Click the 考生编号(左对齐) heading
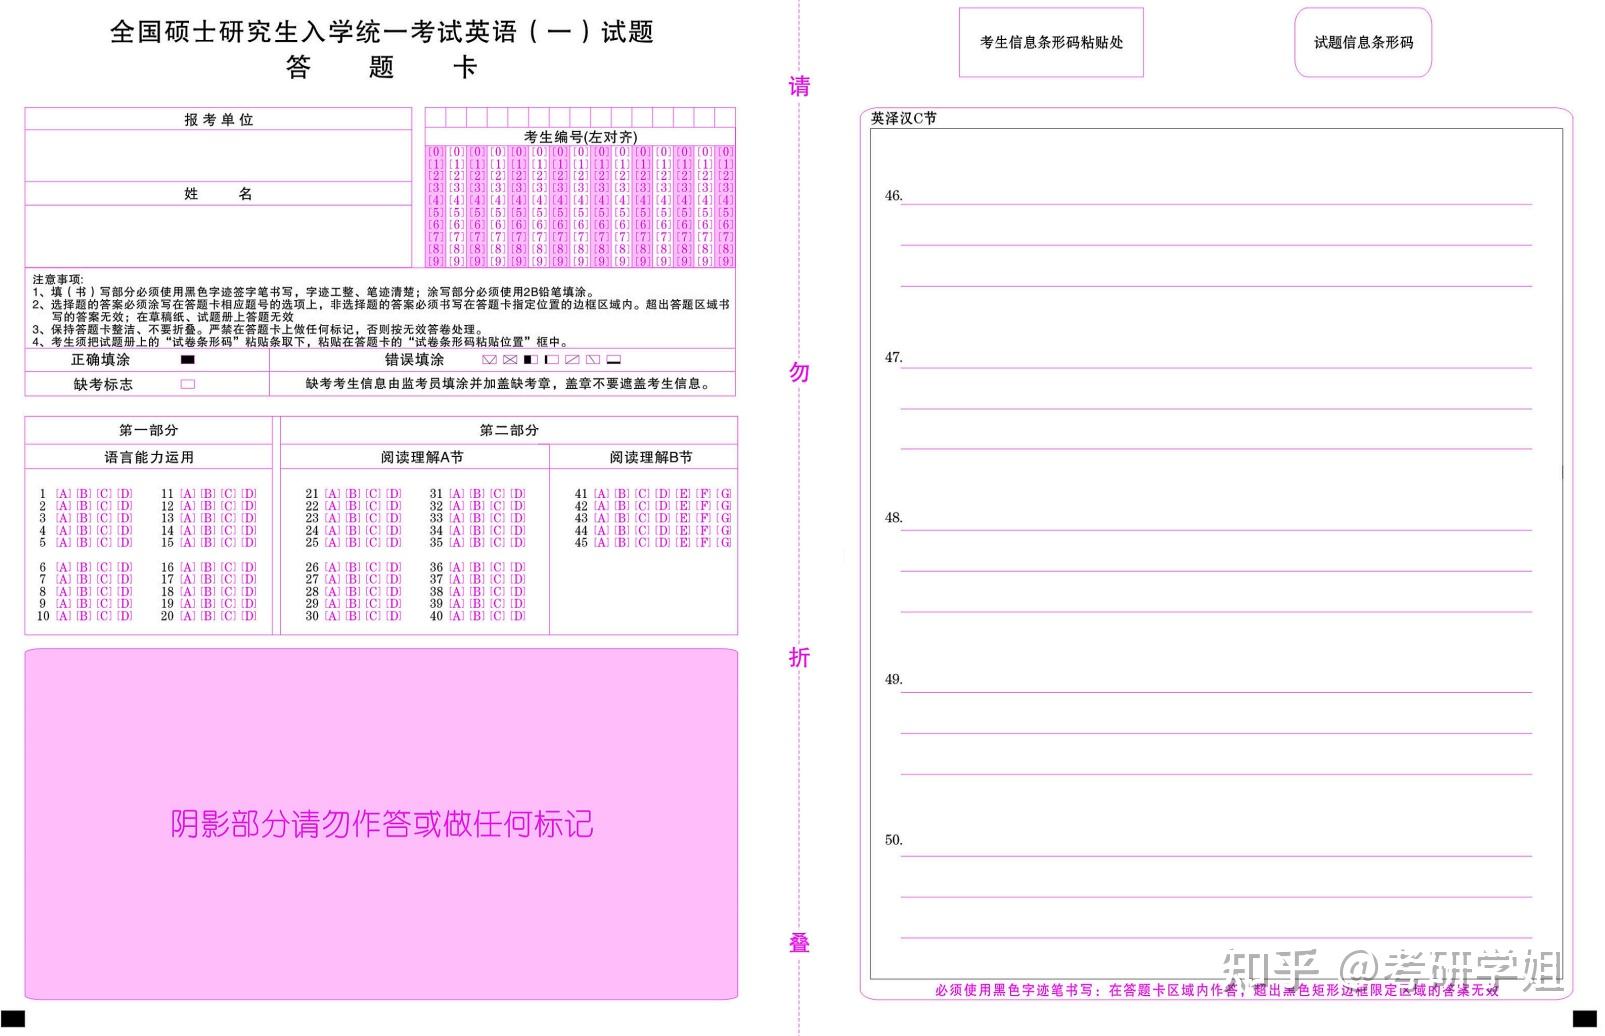This screenshot has height=1036, width=1605. click(x=580, y=137)
